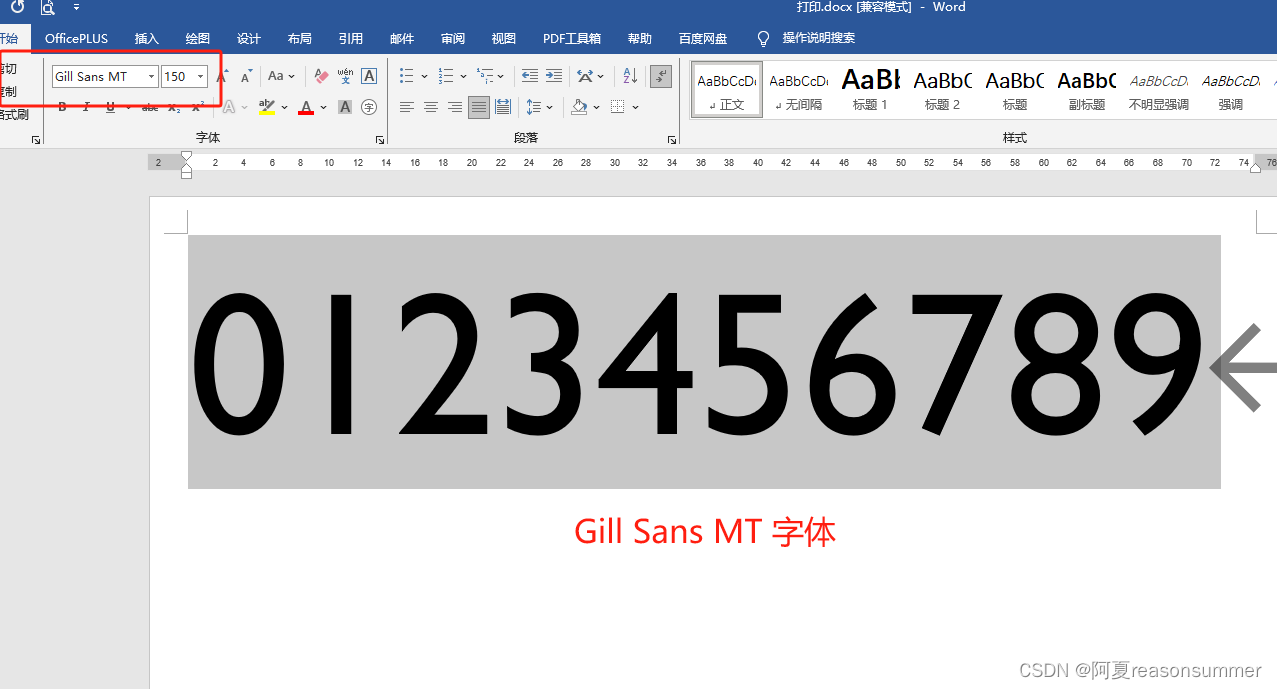Open customize quick access toolbar dropdown

click(x=77, y=7)
